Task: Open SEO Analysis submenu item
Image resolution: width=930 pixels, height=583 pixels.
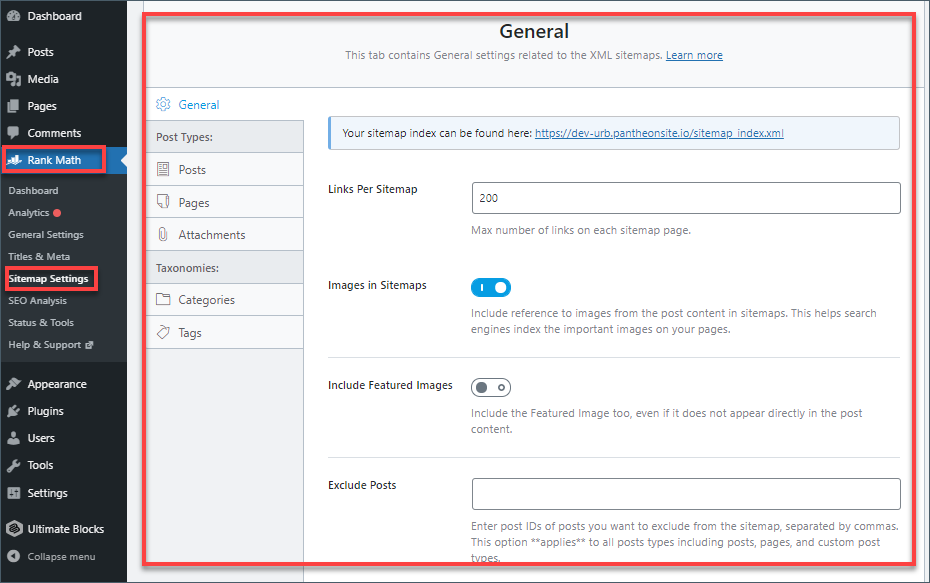Action: click(37, 300)
